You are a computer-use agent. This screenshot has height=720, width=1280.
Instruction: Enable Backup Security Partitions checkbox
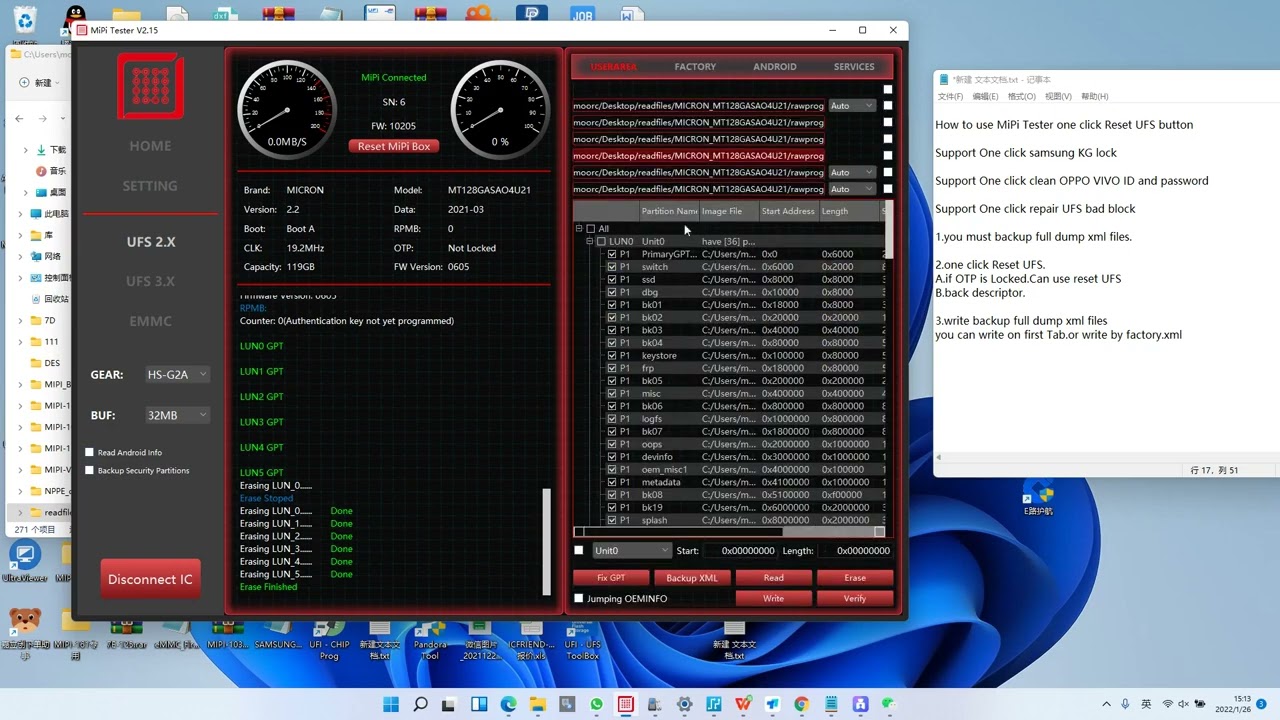coord(90,470)
